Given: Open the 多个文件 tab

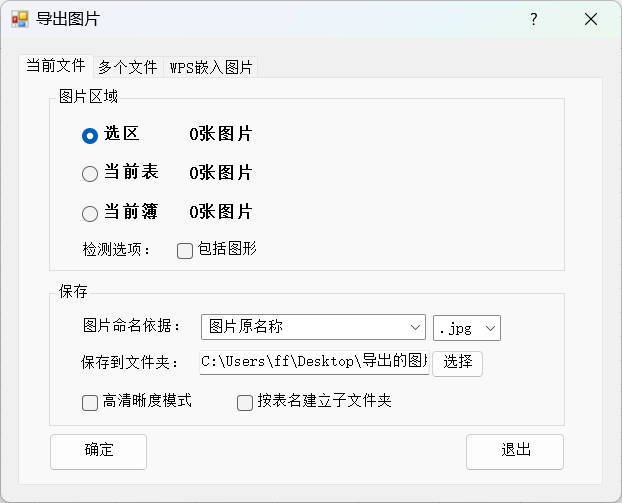Looking at the screenshot, I should (x=128, y=67).
